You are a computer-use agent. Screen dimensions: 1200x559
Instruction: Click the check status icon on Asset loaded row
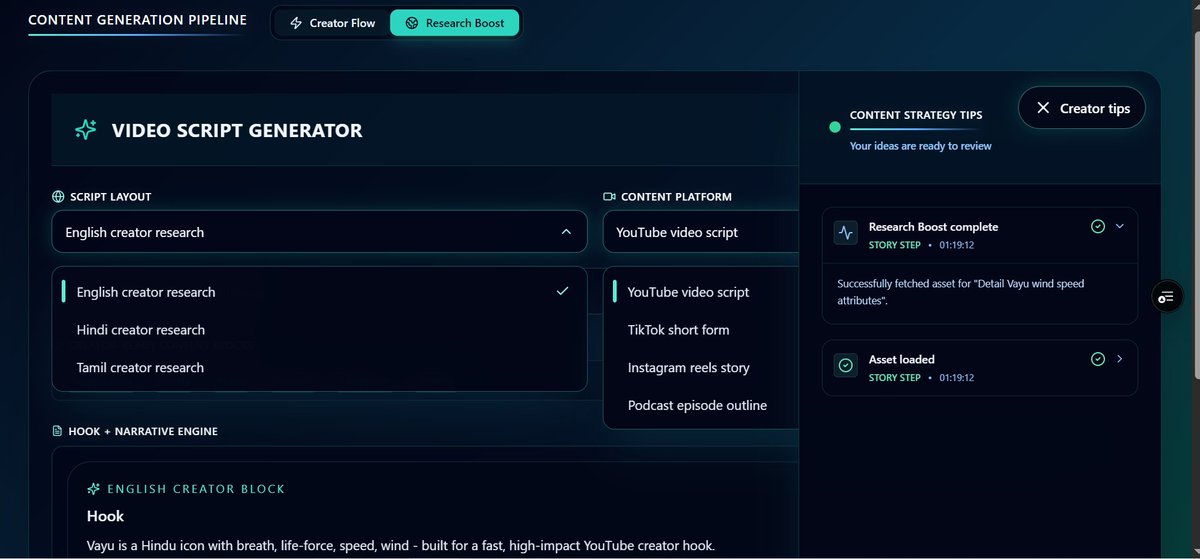1098,359
